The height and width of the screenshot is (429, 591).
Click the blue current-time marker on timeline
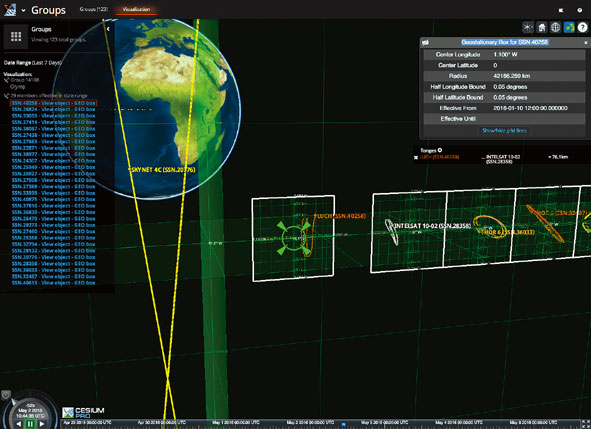click(343, 425)
